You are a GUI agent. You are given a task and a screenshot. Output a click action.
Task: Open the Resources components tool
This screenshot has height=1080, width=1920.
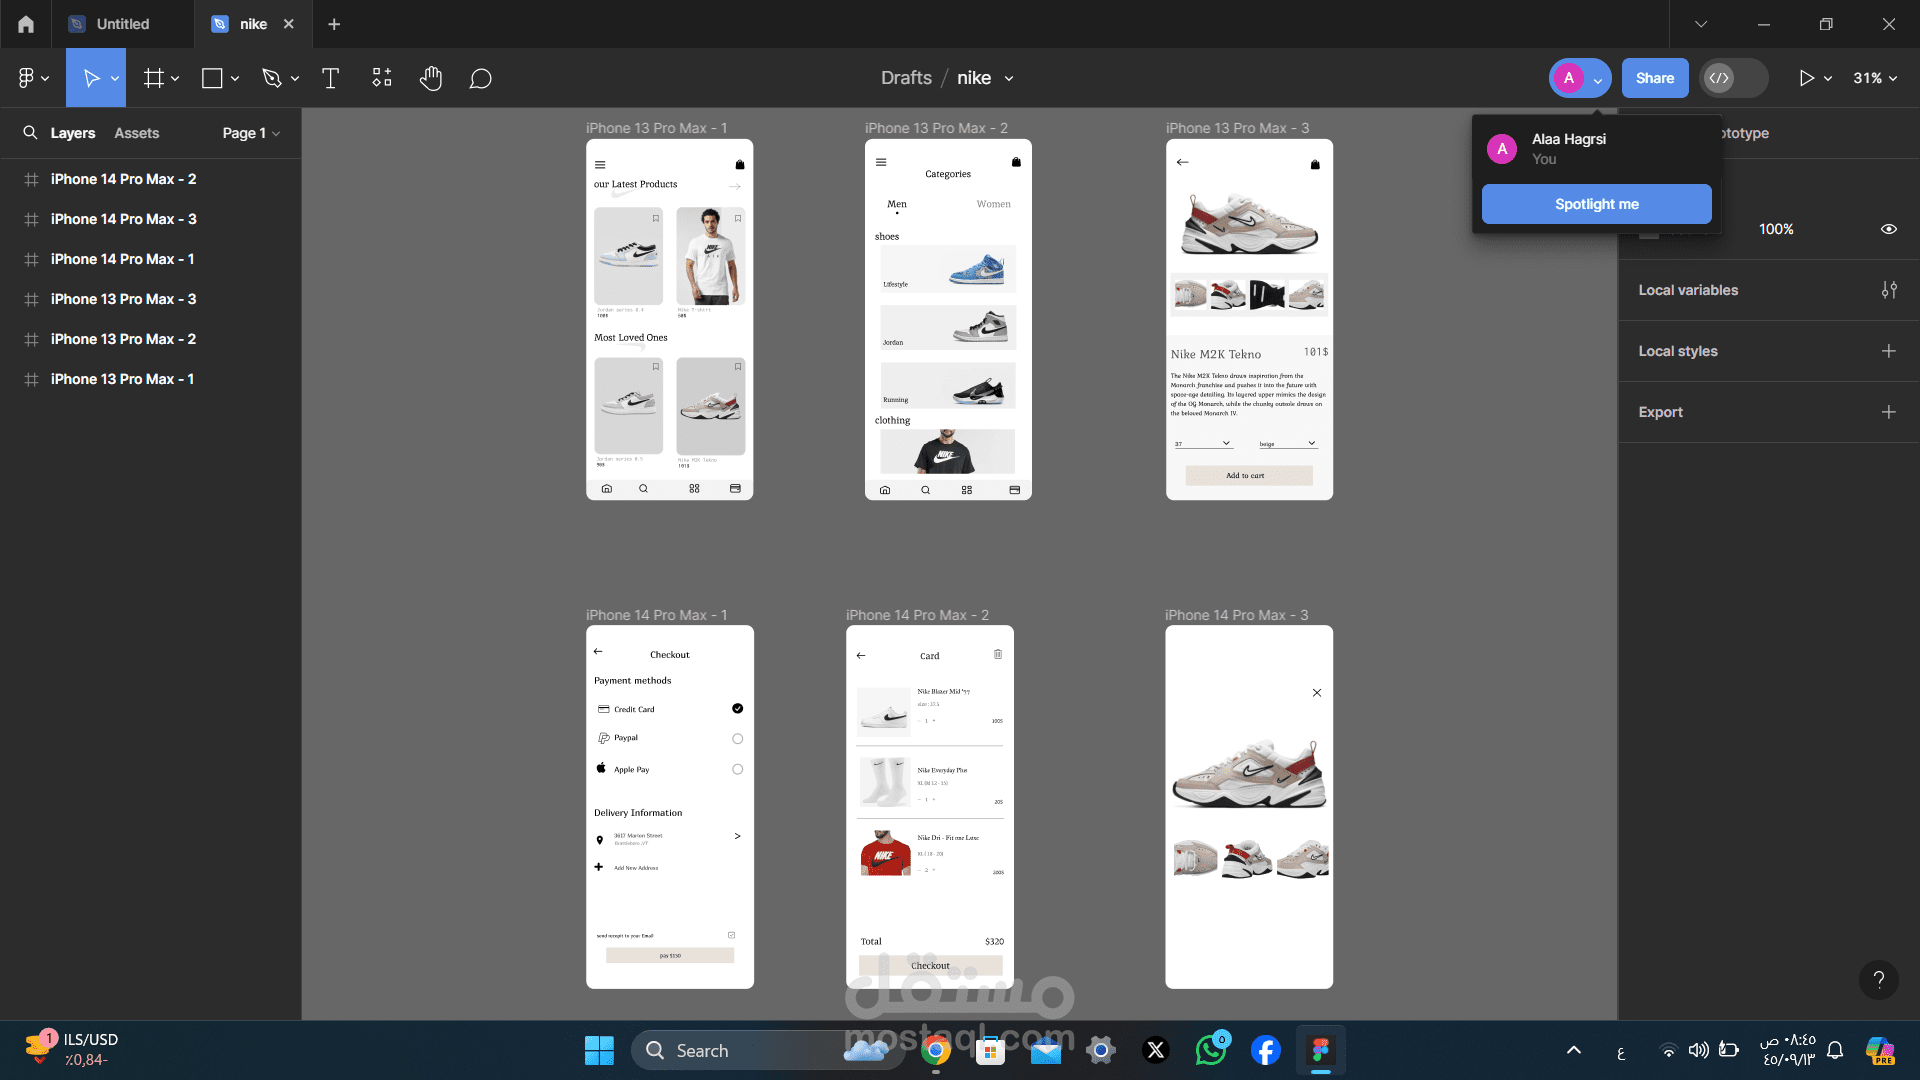381,78
